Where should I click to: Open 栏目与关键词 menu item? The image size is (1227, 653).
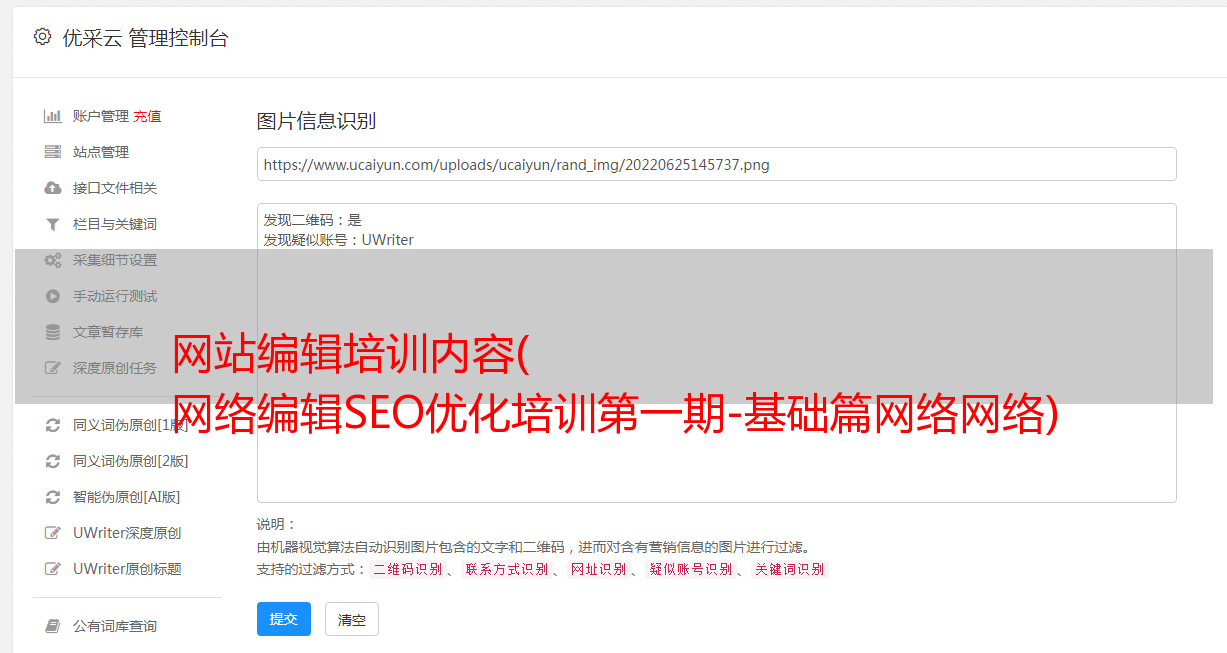pyautogui.click(x=115, y=224)
